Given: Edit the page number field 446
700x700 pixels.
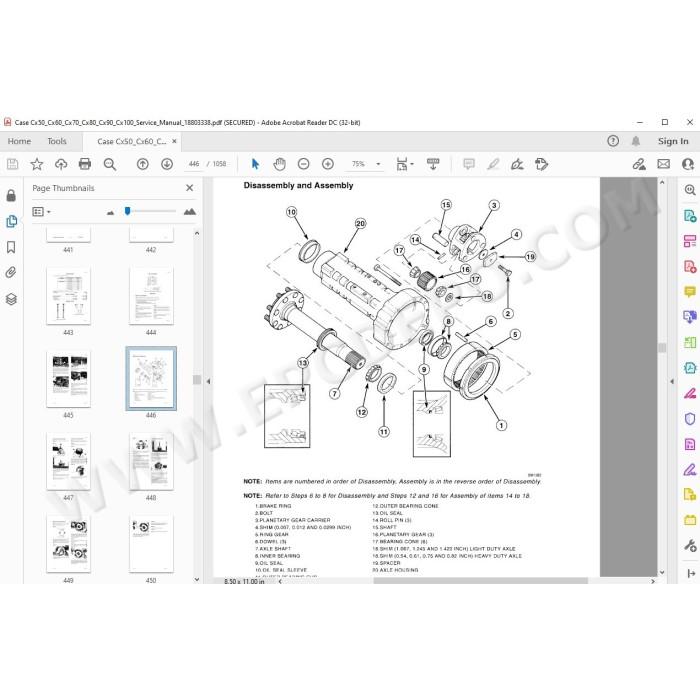Looking at the screenshot, I should click(x=194, y=164).
